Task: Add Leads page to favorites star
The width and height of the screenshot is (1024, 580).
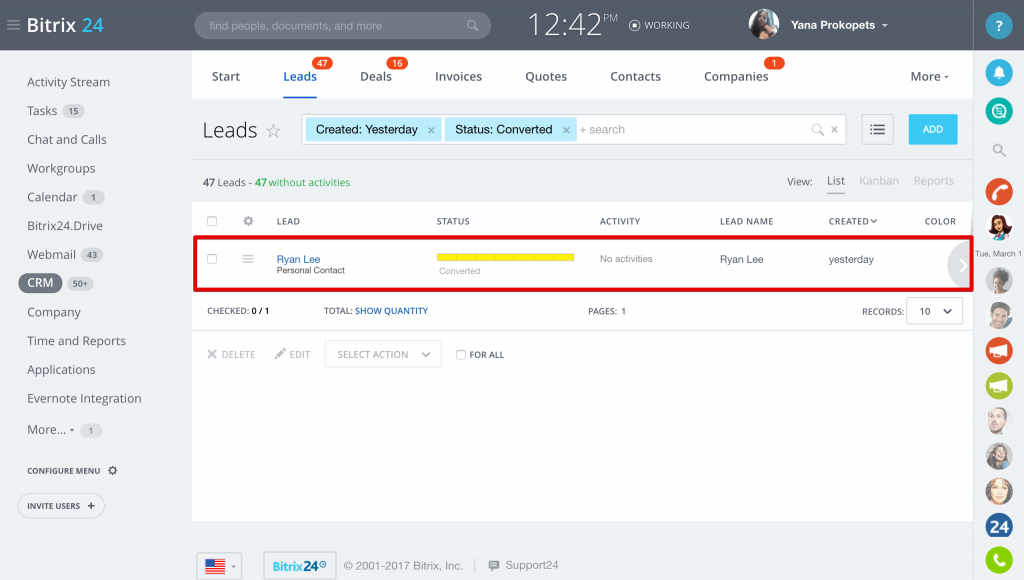Action: 274,131
